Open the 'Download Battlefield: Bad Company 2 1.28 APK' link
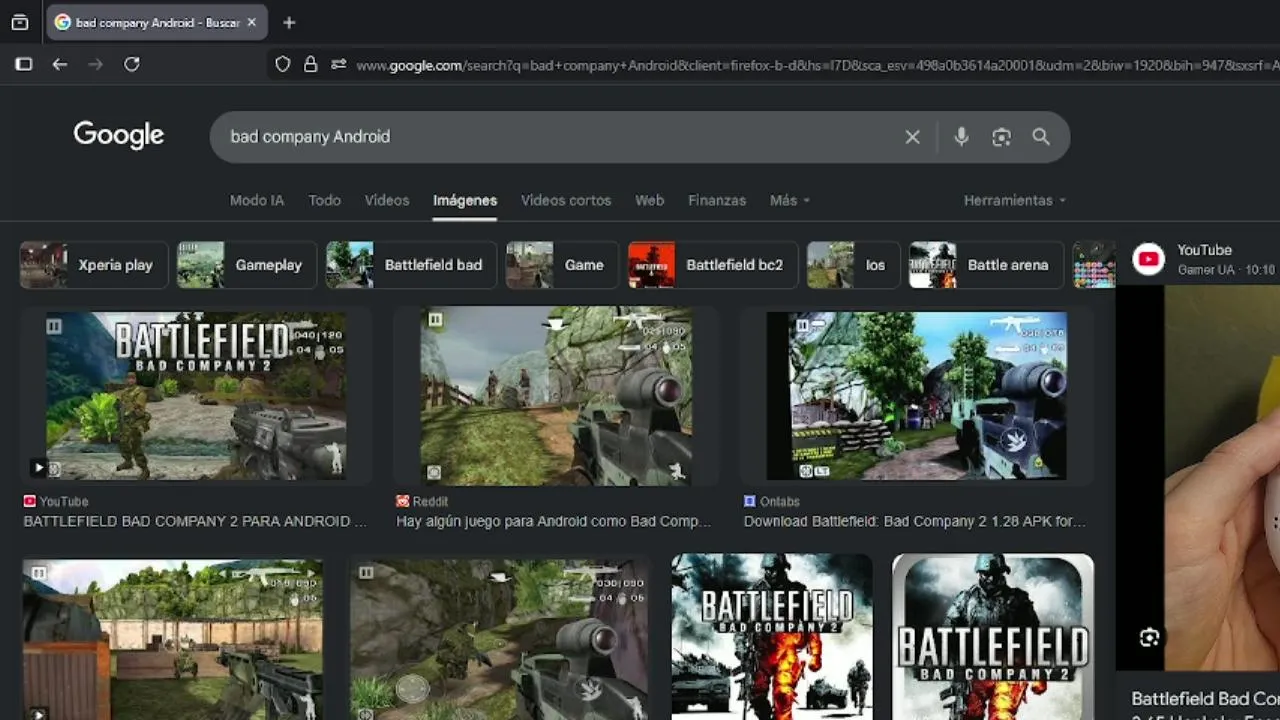This screenshot has height=720, width=1280. (915, 521)
